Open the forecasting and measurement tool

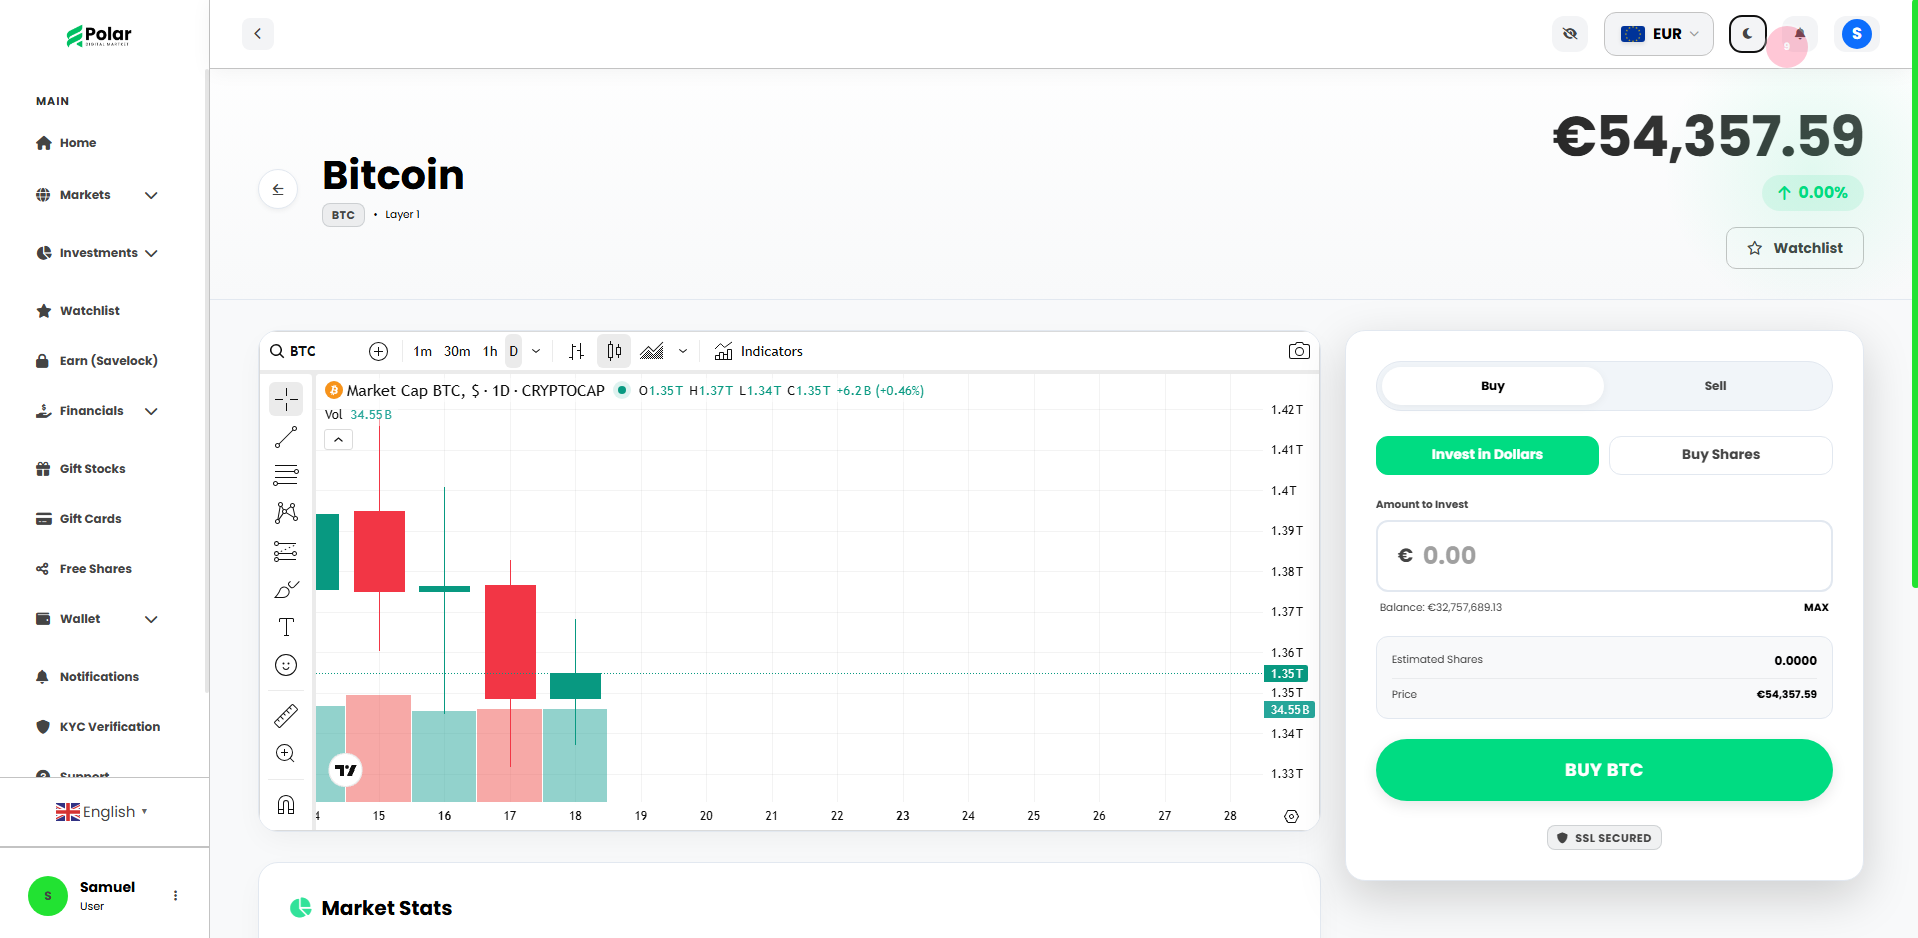[x=286, y=551]
